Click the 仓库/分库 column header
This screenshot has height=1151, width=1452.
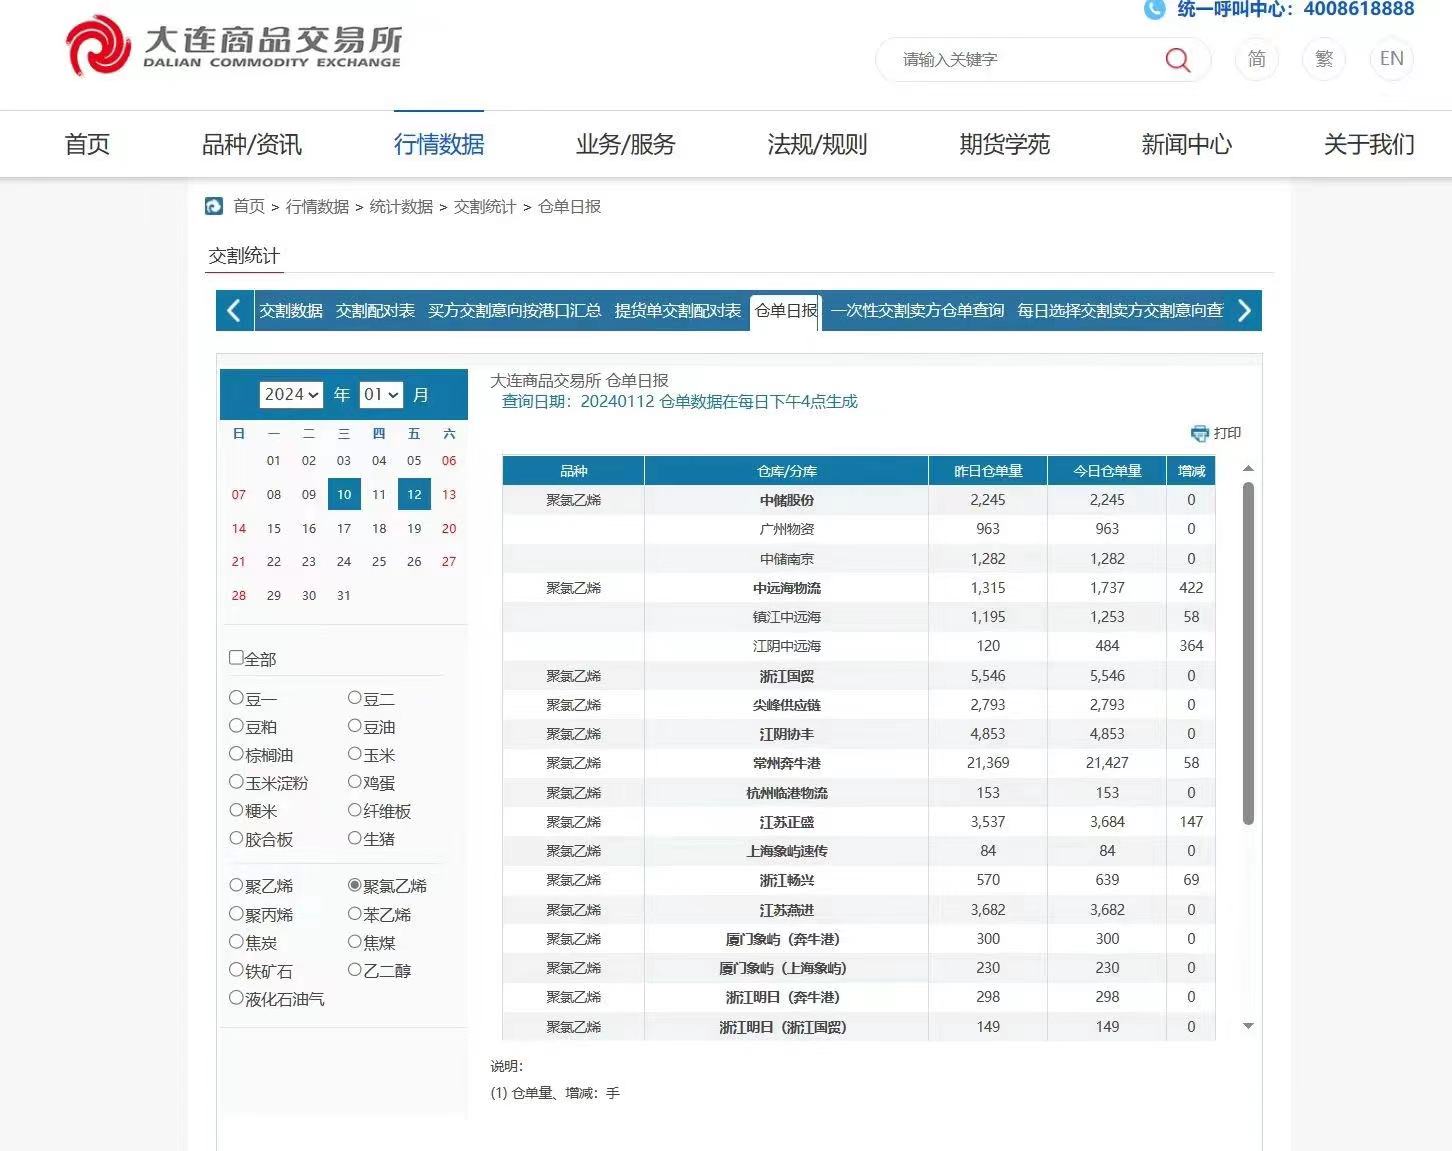pos(787,471)
